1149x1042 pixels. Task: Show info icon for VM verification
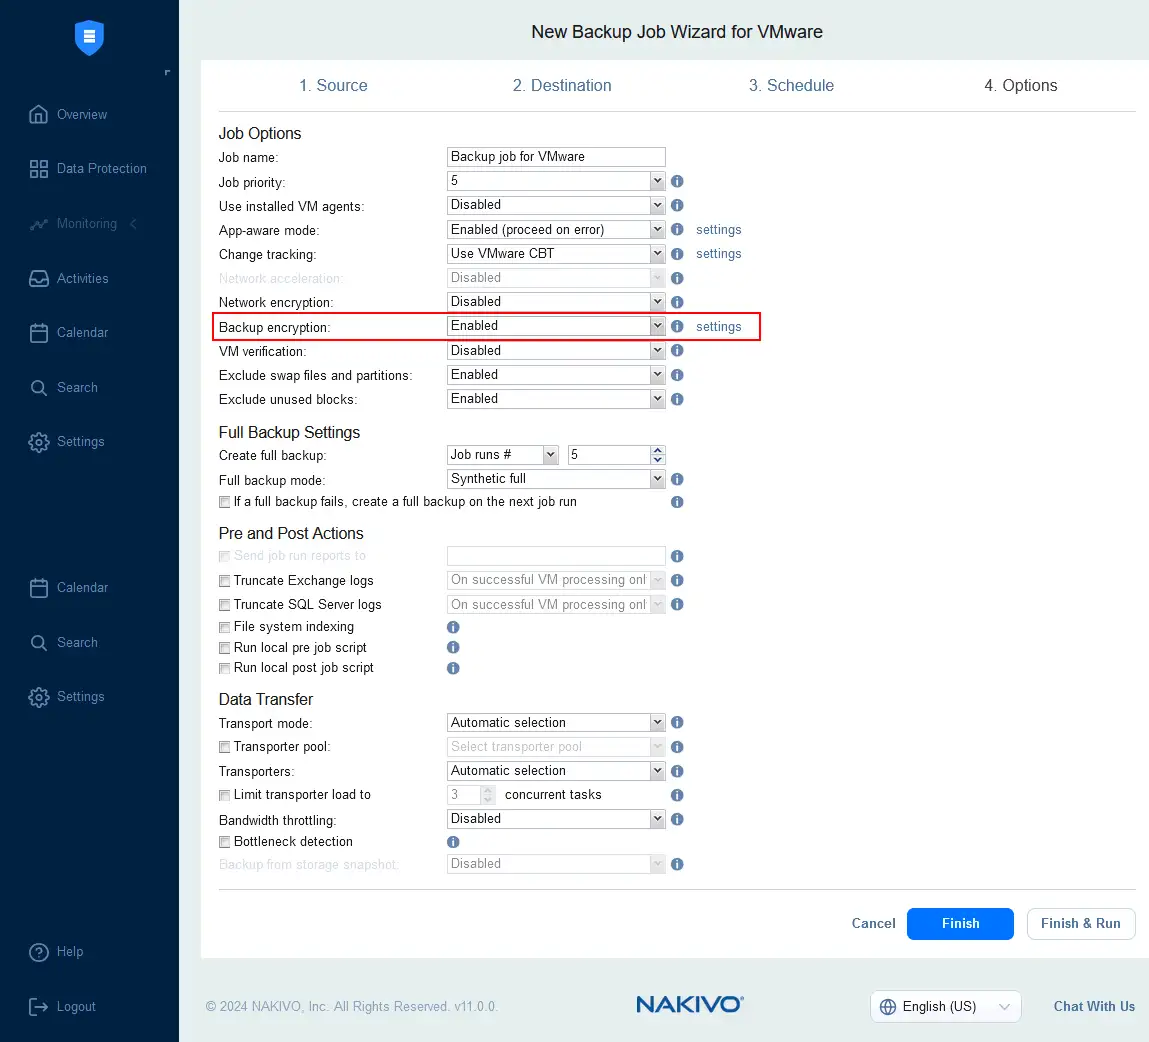tap(677, 350)
